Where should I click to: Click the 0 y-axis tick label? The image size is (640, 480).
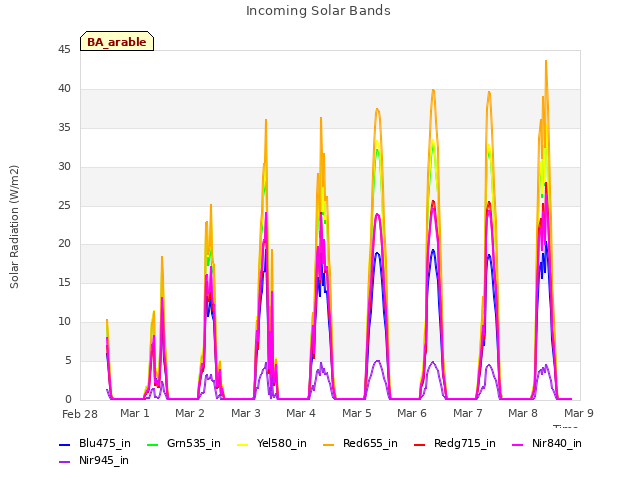pos(68,399)
